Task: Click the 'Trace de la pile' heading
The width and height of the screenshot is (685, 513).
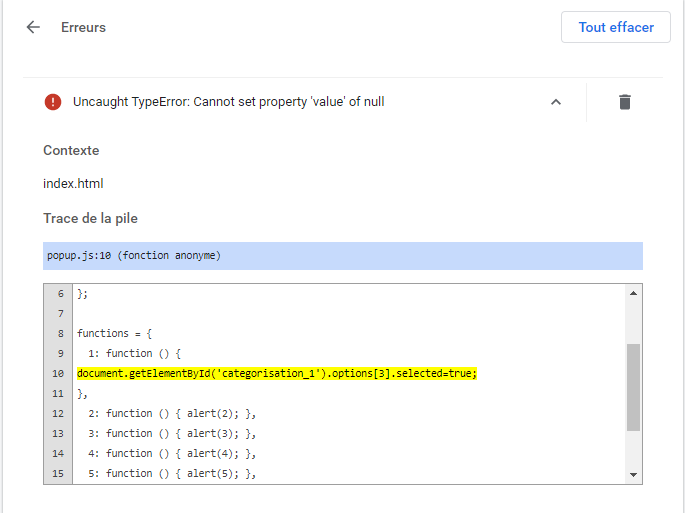Action: pyautogui.click(x=91, y=218)
